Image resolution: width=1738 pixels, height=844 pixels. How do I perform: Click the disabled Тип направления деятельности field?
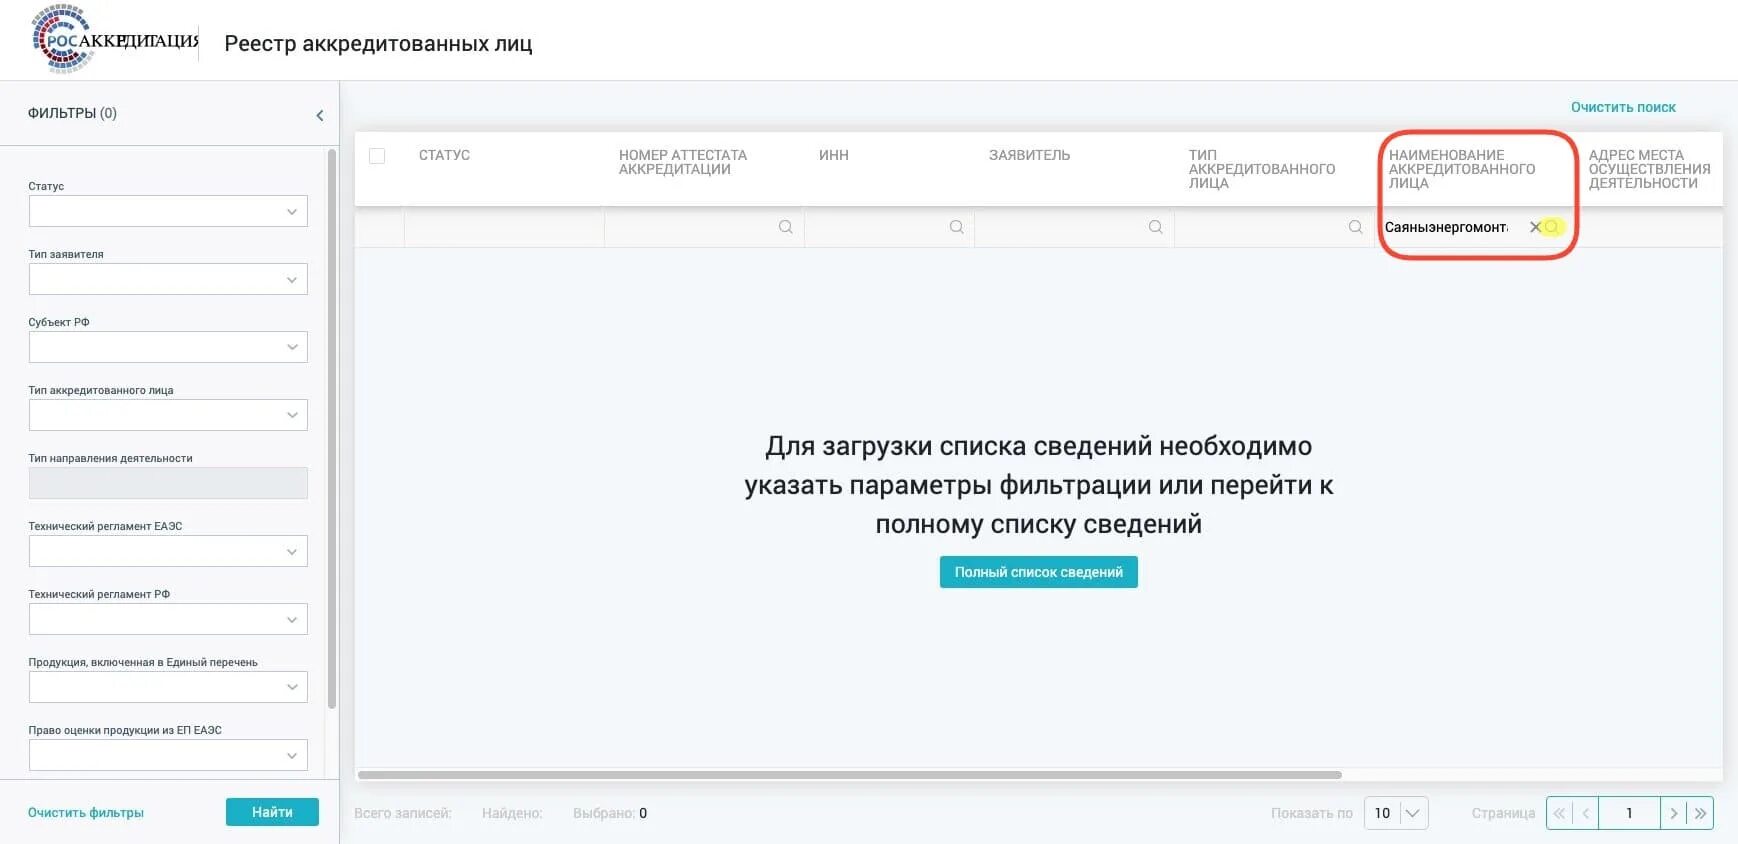coord(168,483)
